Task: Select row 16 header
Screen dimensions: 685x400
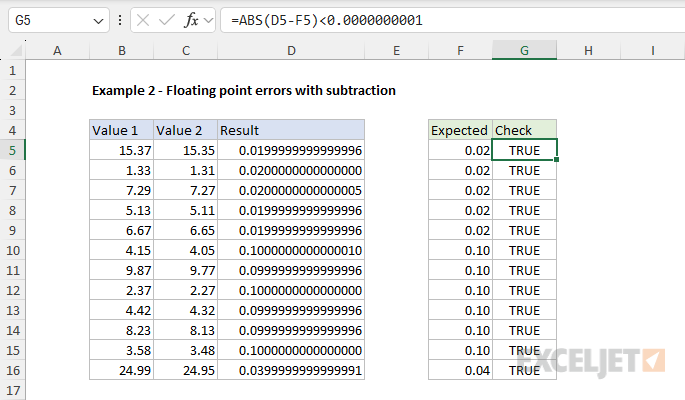Action: click(x=13, y=370)
